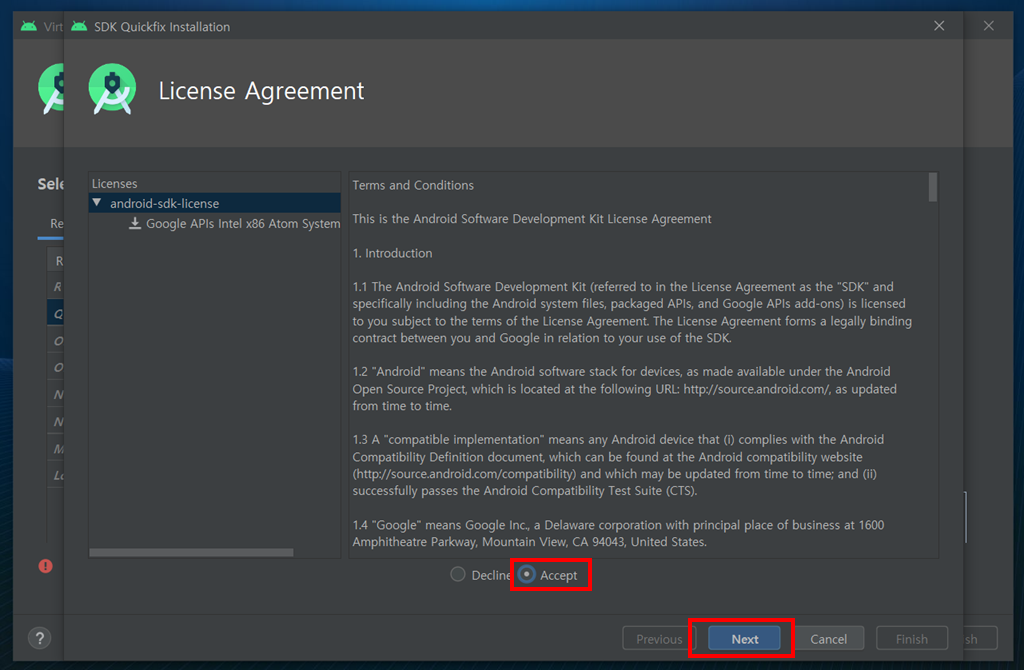Click the License Agreement title text
The width and height of the screenshot is (1024, 670).
(x=261, y=90)
